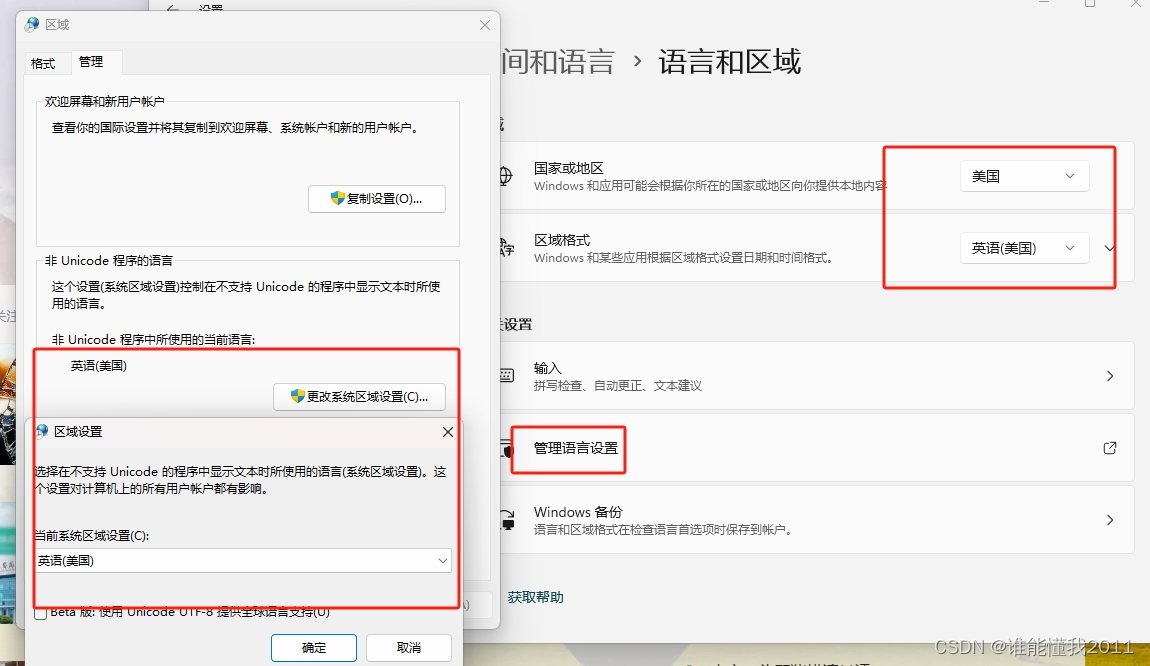Viewport: 1150px width, 666px height.
Task: Click the globe icon beside 国家或地区
Action: (x=506, y=176)
